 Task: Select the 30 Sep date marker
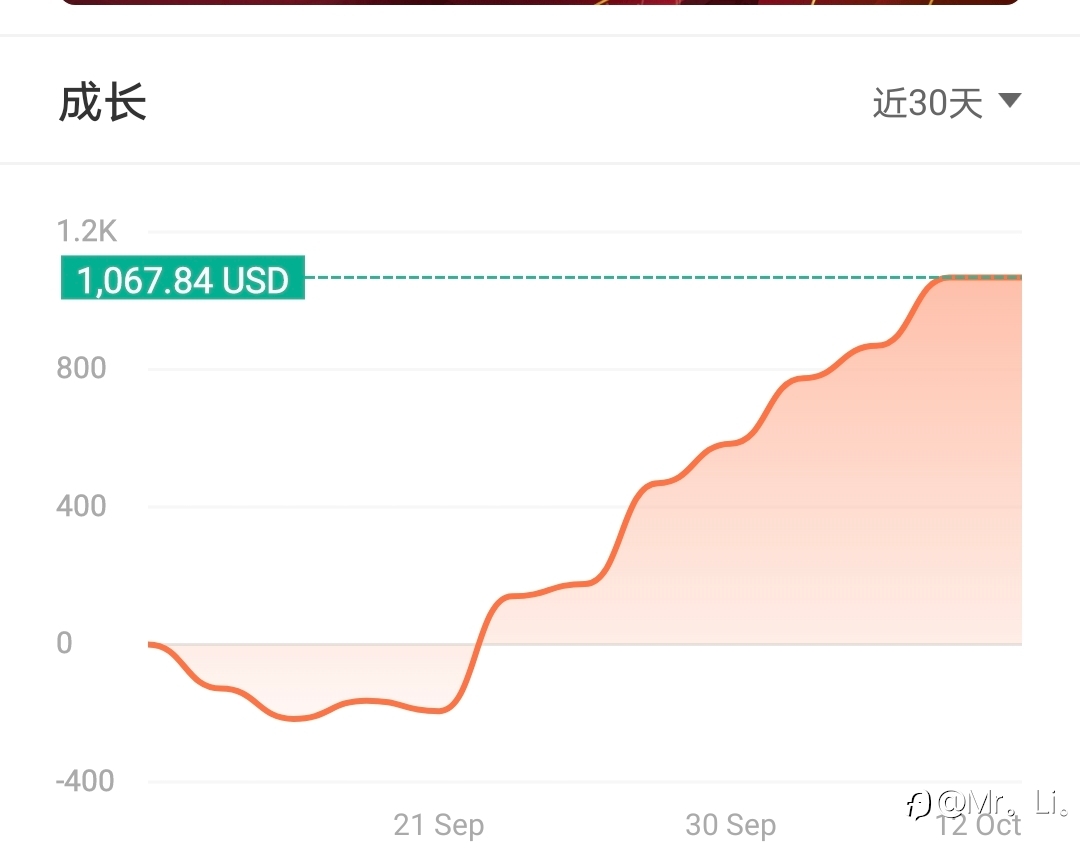point(731,825)
